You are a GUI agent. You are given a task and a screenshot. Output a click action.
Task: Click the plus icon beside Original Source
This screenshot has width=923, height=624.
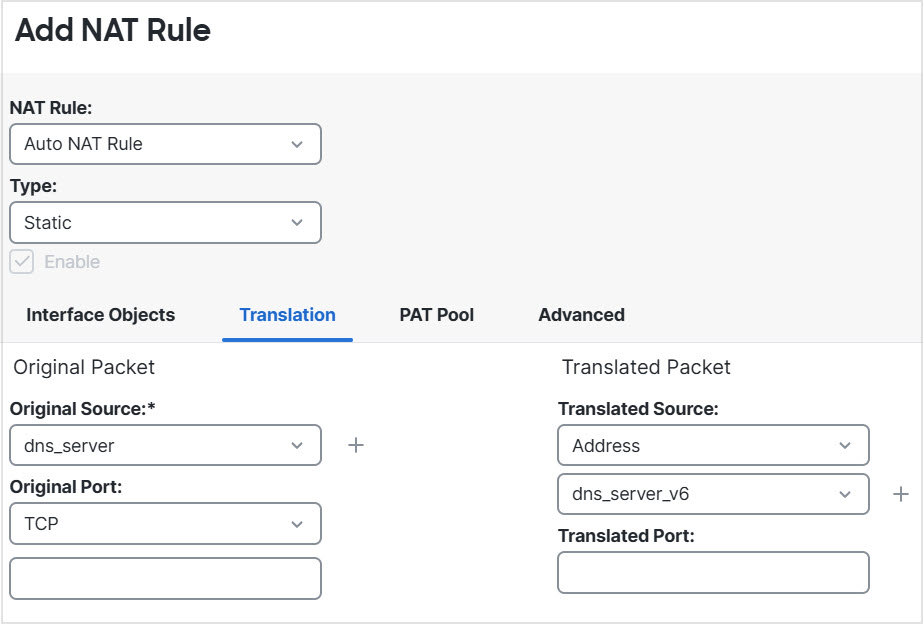tap(356, 445)
